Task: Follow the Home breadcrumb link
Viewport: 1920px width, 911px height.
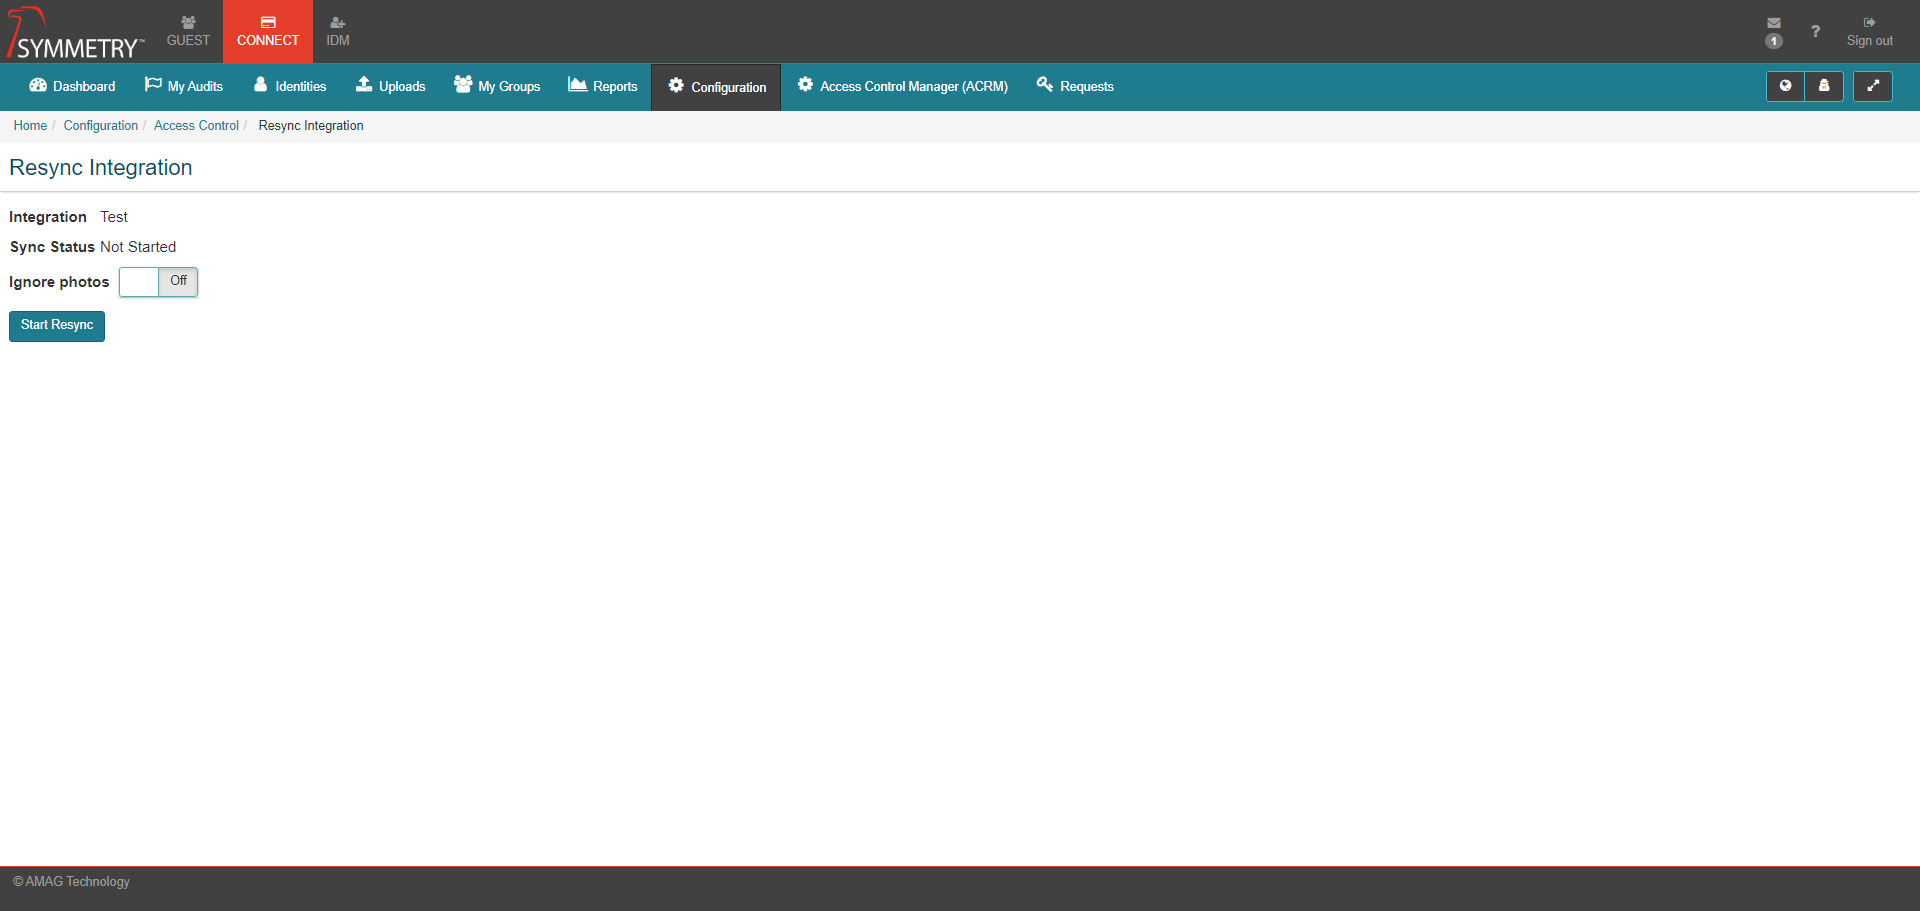Action: (30, 126)
